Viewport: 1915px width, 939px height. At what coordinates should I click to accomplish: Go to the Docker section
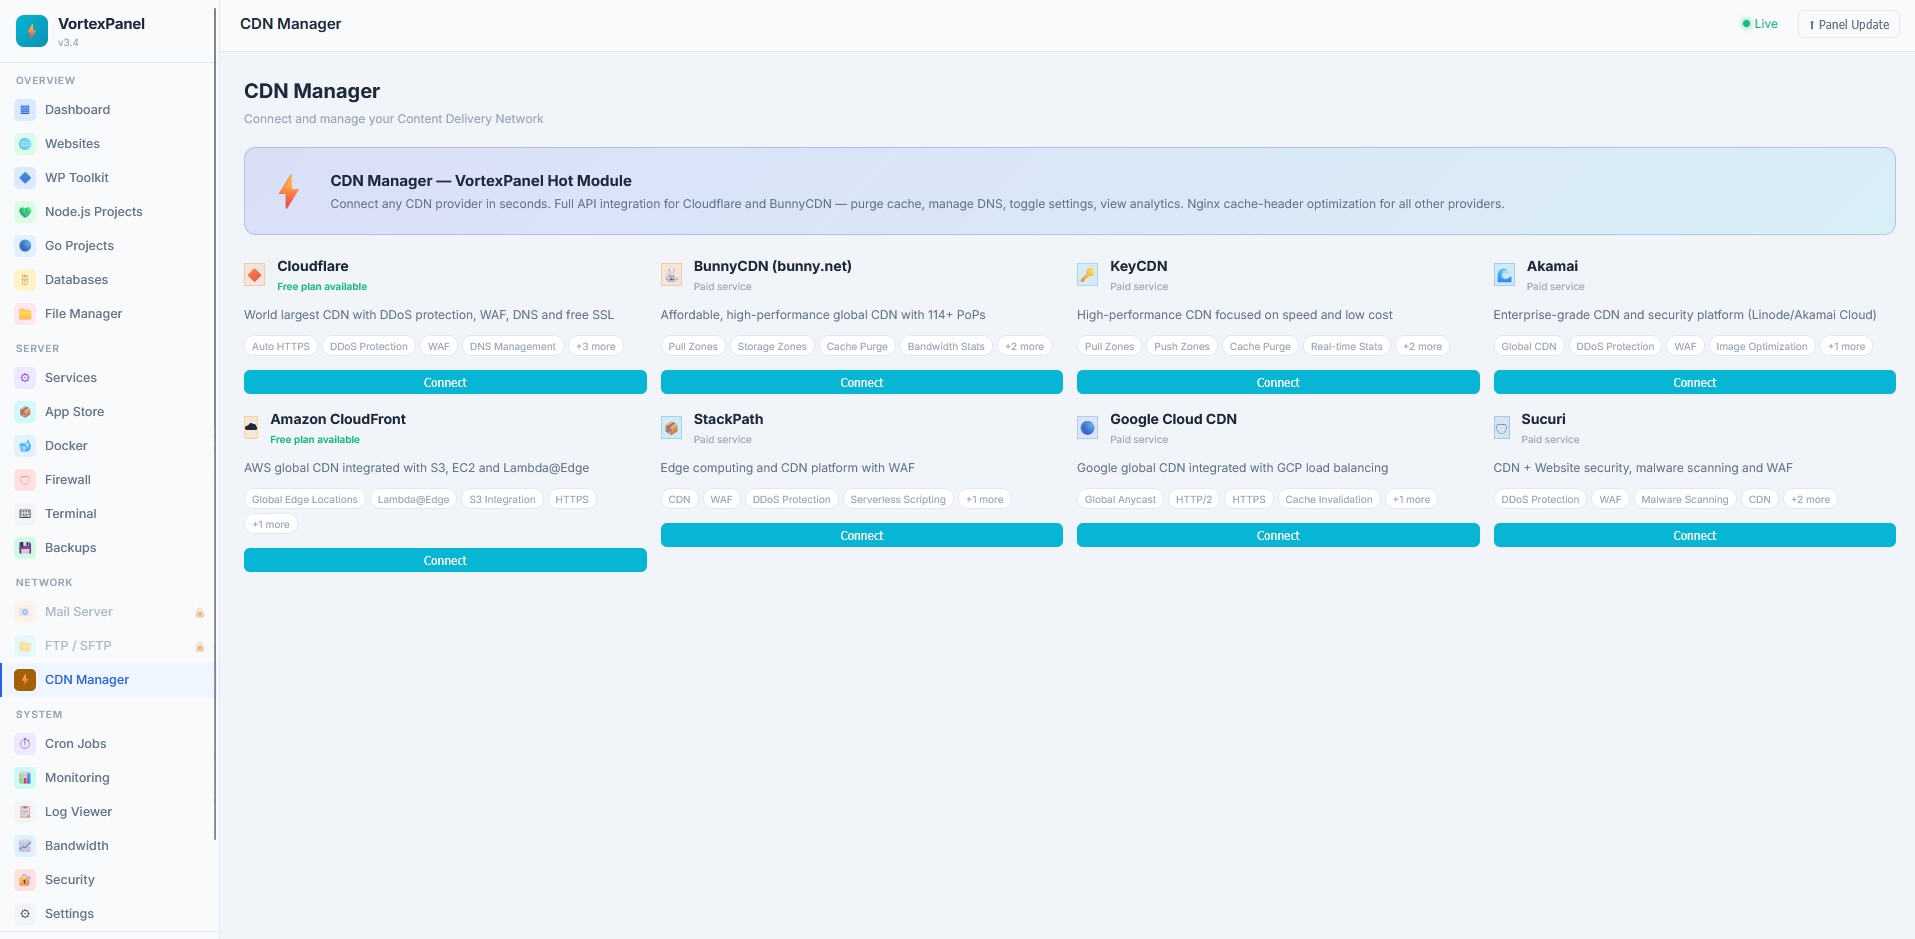[x=108, y=446]
